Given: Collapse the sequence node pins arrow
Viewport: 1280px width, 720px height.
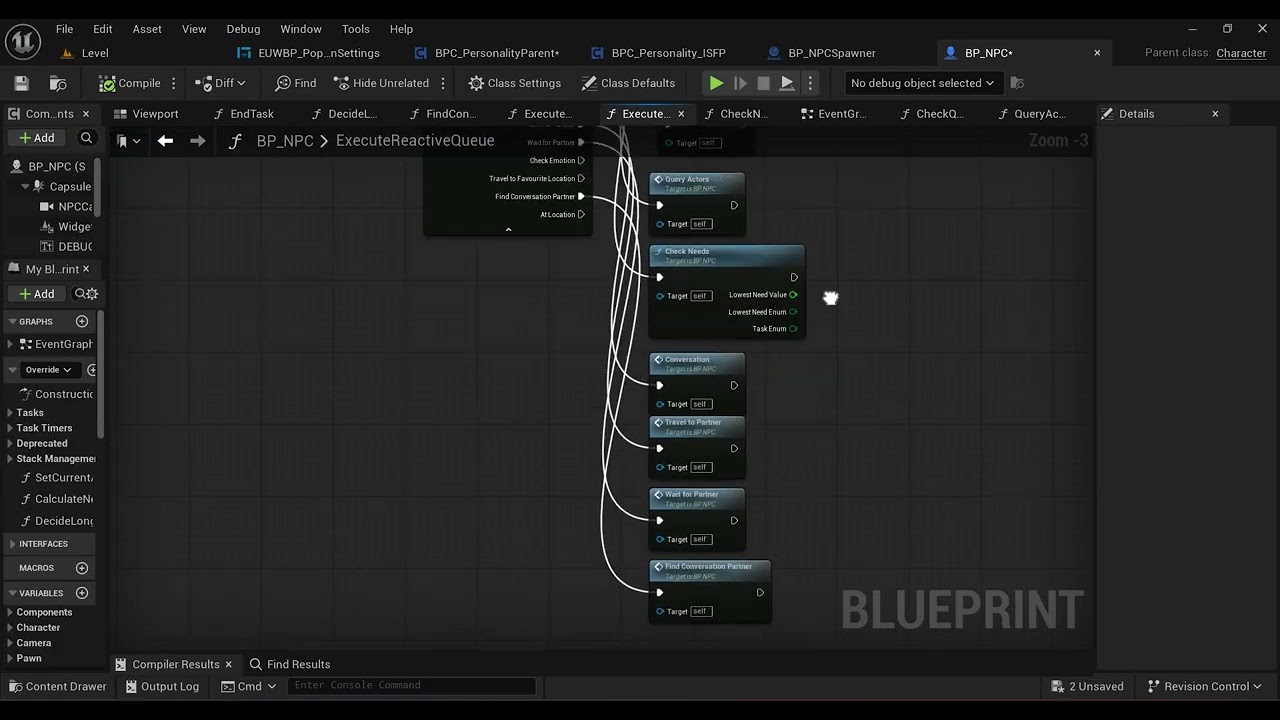Looking at the screenshot, I should coord(508,230).
